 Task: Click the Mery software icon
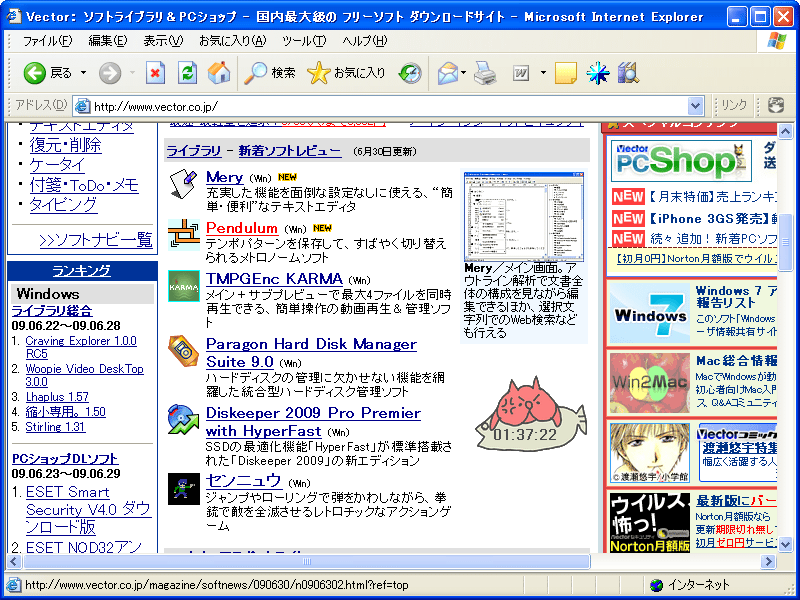pos(183,184)
